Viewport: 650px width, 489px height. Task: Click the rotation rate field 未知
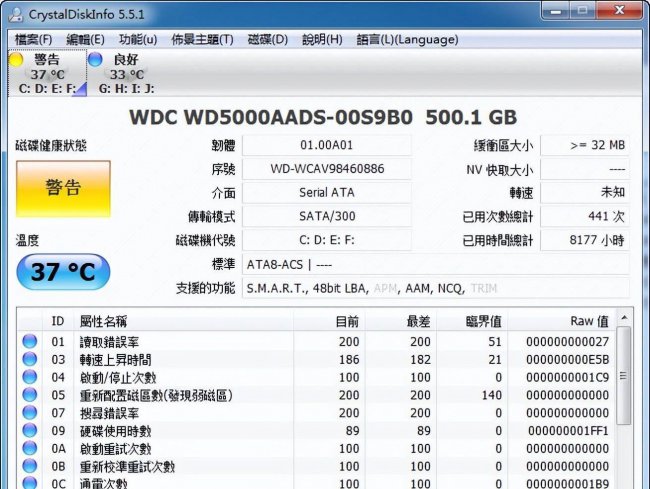click(585, 193)
